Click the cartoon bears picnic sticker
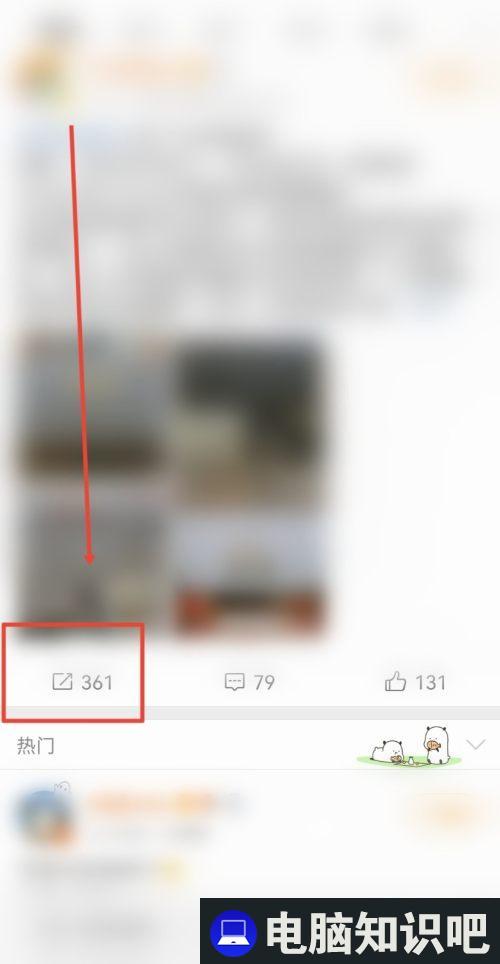This screenshot has width=500, height=964. (x=410, y=746)
